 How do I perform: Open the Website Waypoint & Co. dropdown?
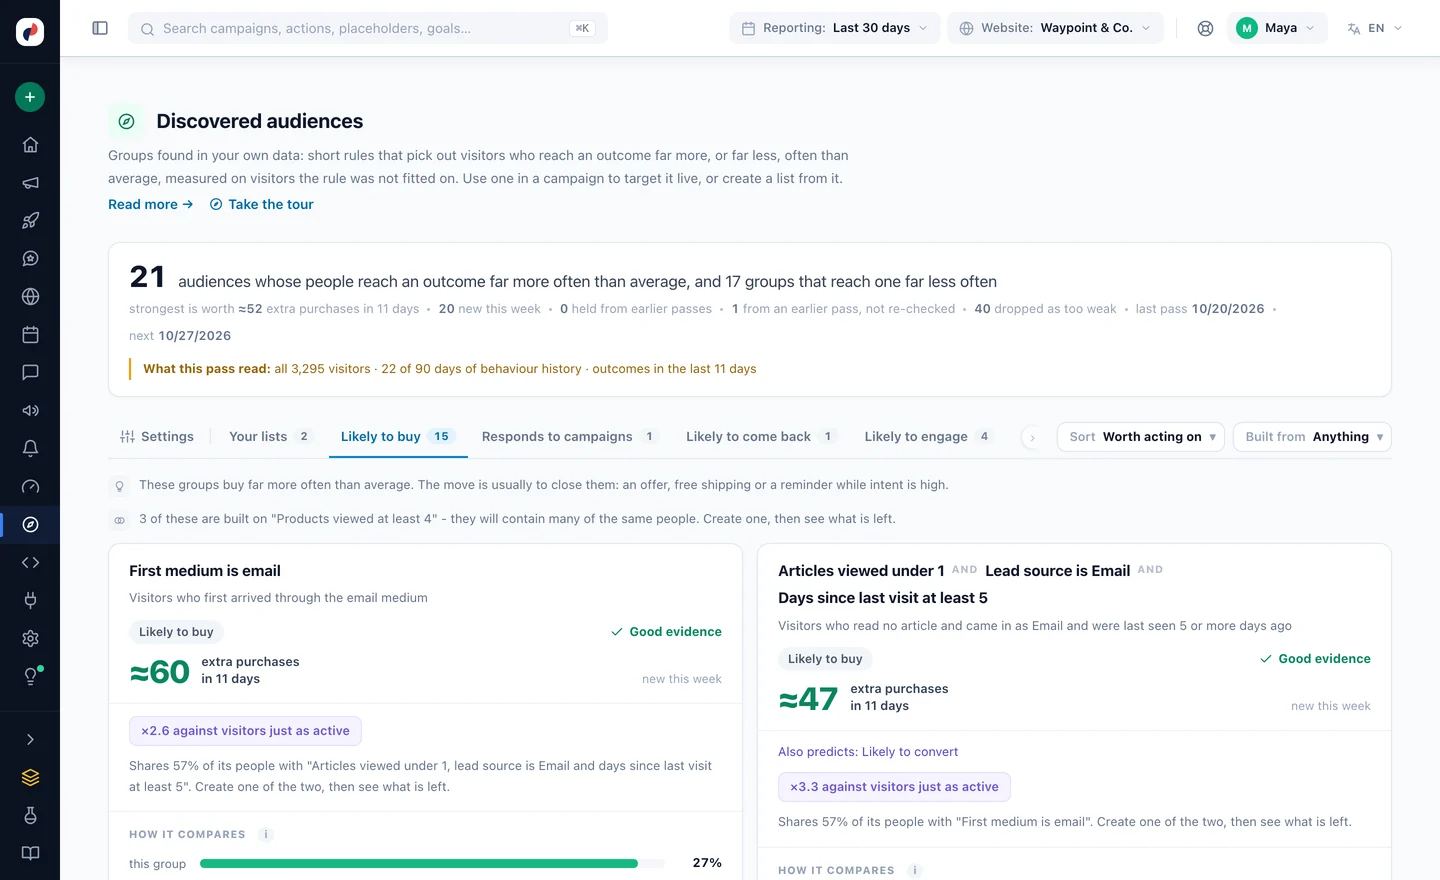(1055, 28)
